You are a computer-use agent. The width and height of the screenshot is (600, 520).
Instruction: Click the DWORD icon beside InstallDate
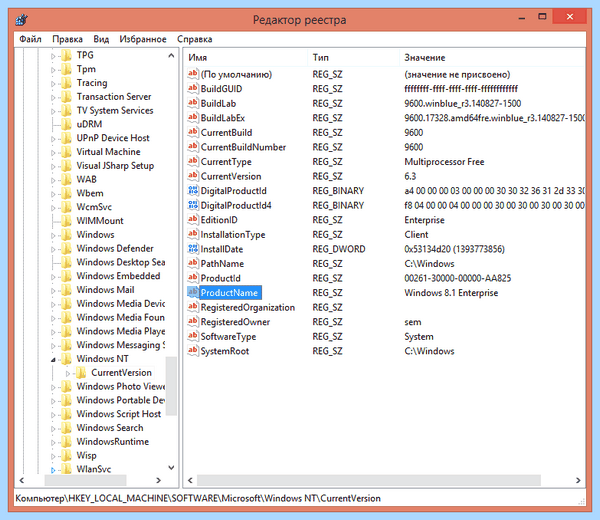pyautogui.click(x=193, y=249)
